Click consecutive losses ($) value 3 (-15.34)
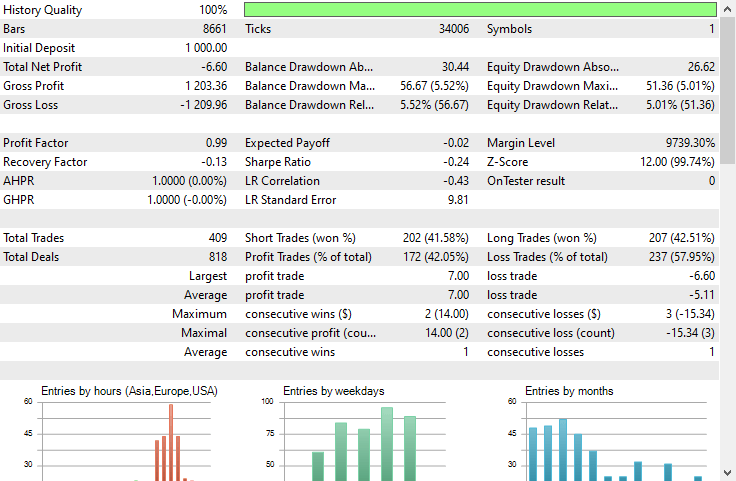736x481 pixels. tap(690, 314)
